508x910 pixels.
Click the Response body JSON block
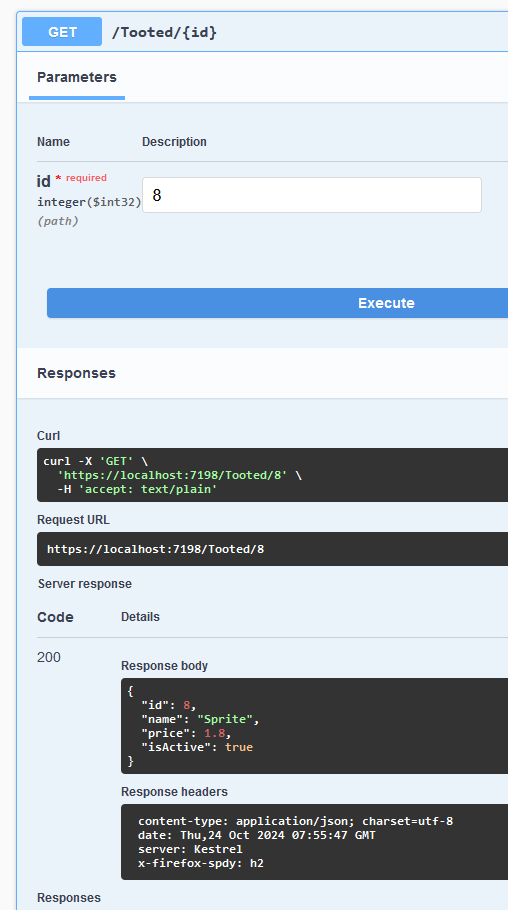(x=314, y=726)
